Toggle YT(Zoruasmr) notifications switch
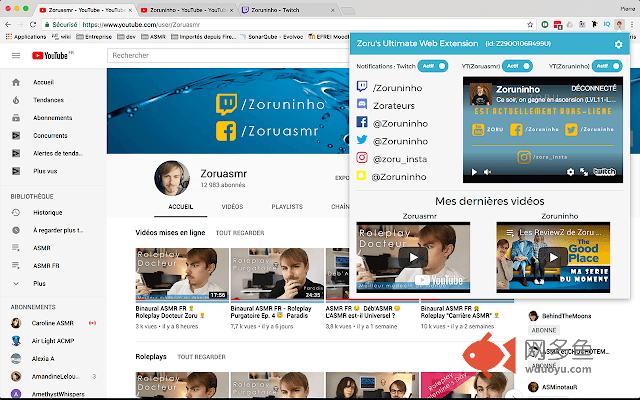The image size is (640, 400). click(517, 66)
